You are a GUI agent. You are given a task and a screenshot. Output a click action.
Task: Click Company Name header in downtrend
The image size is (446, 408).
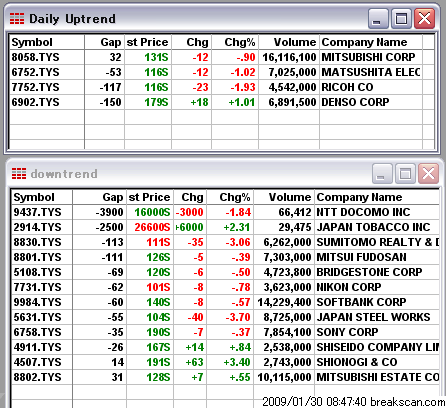pos(377,197)
